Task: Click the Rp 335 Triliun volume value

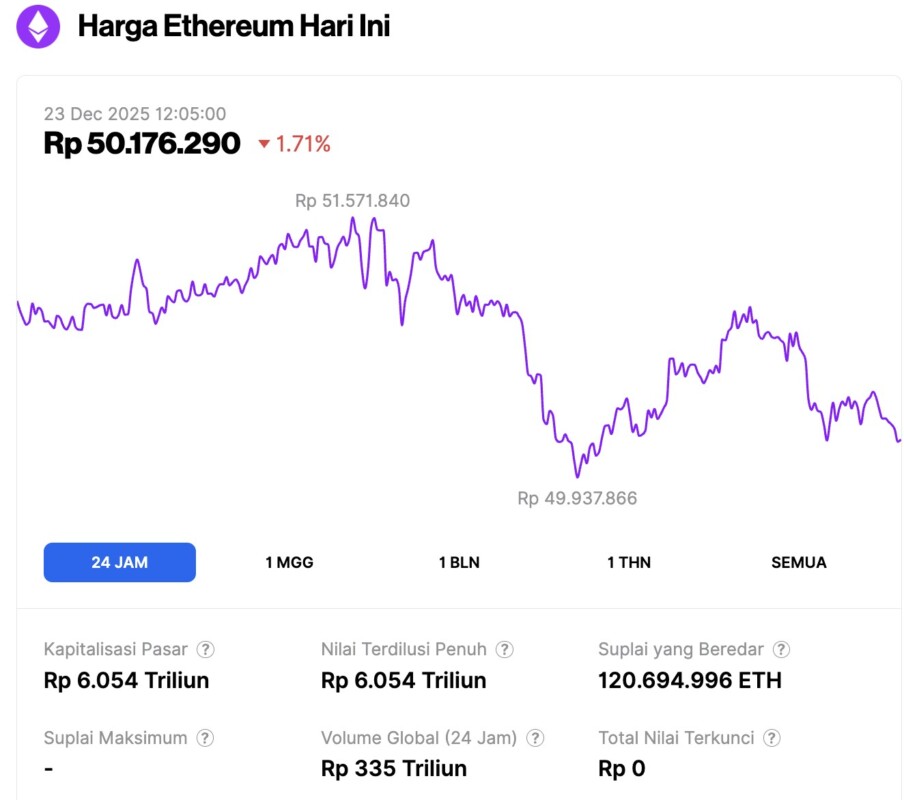Action: [x=394, y=769]
